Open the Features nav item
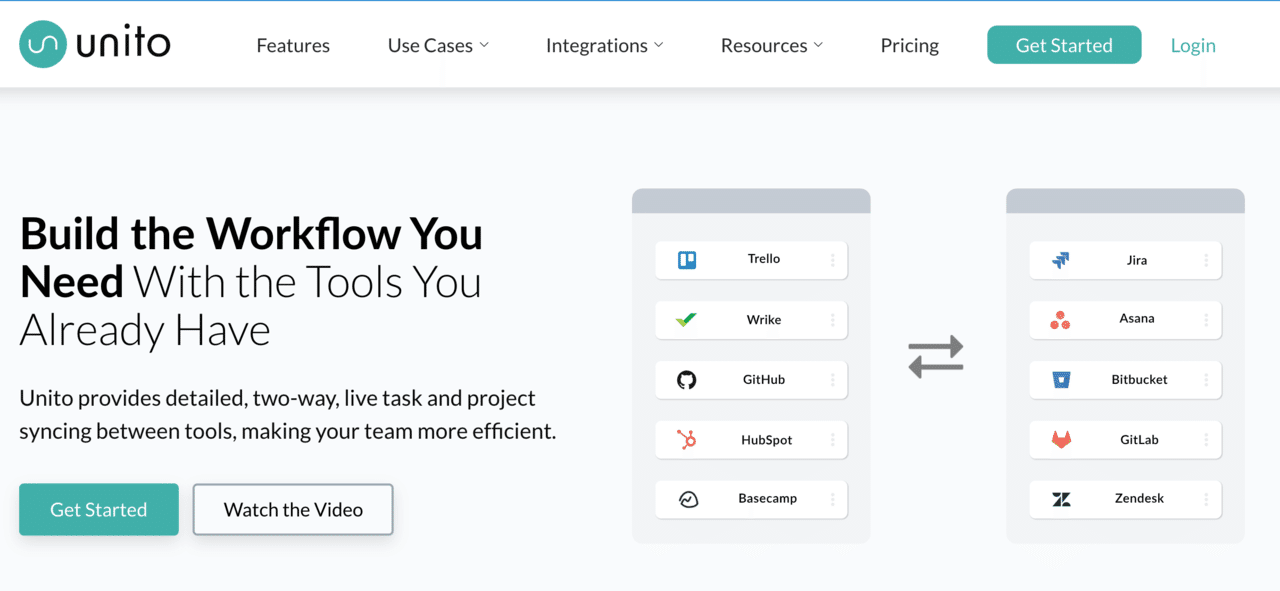 coord(293,45)
